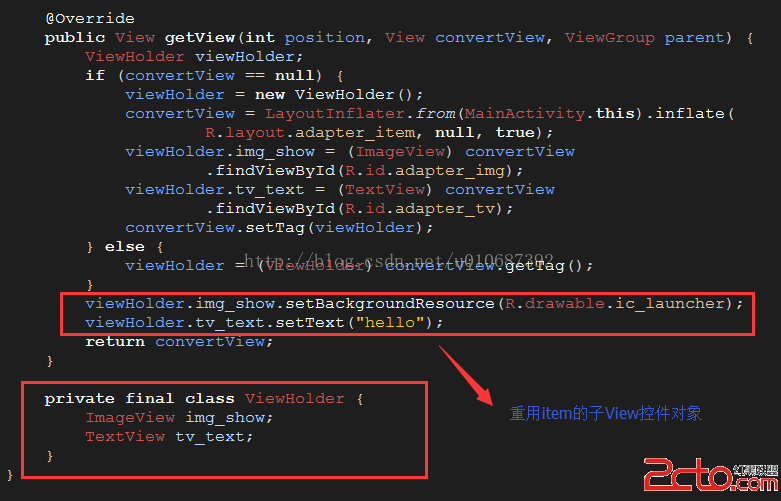This screenshot has height=501, width=781.
Task: Click the 'public' keyword before getView
Action: coord(75,38)
